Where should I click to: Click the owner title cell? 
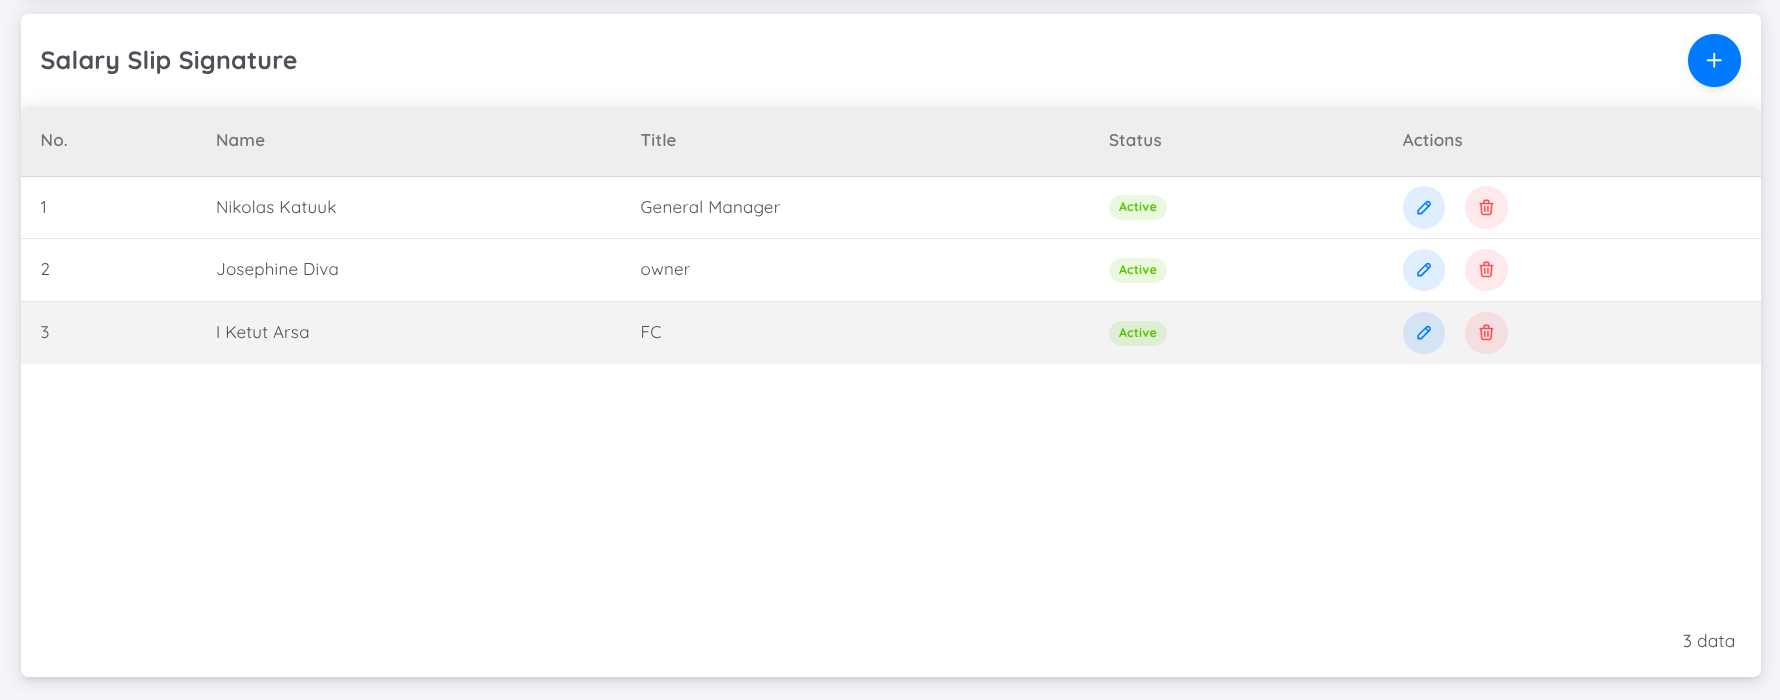(665, 270)
